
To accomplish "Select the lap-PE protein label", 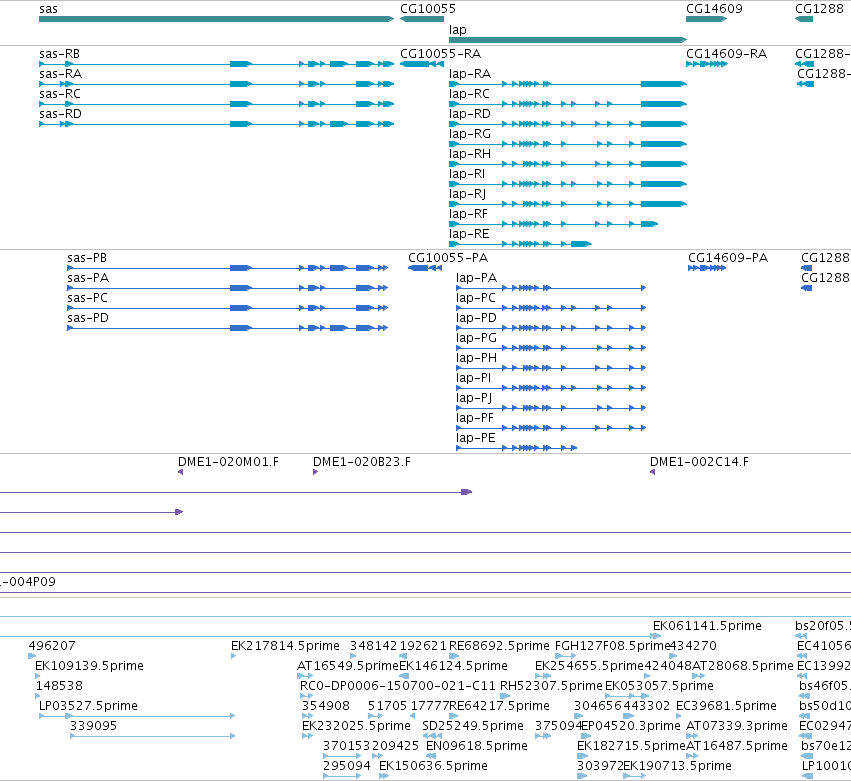I will pos(475,439).
